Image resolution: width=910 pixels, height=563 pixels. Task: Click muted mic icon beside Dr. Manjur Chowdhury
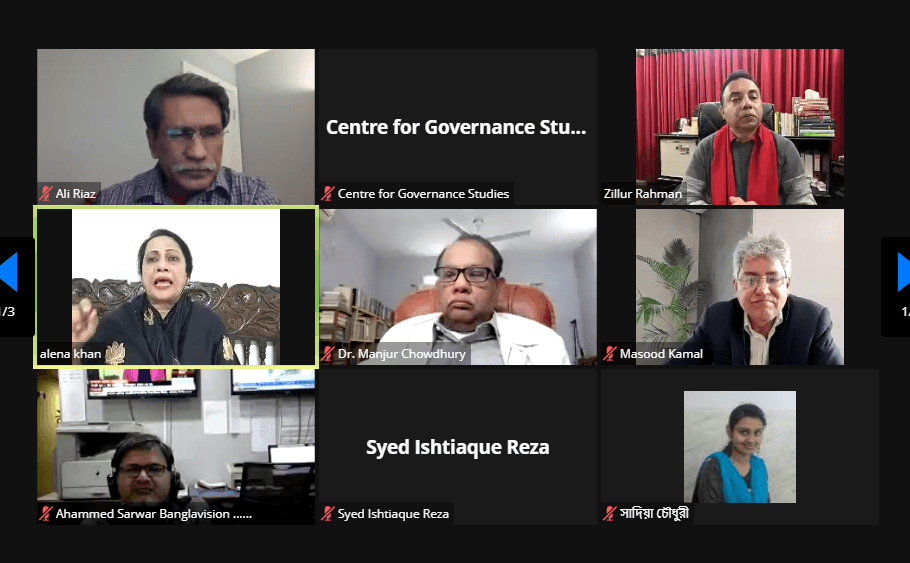pos(328,353)
